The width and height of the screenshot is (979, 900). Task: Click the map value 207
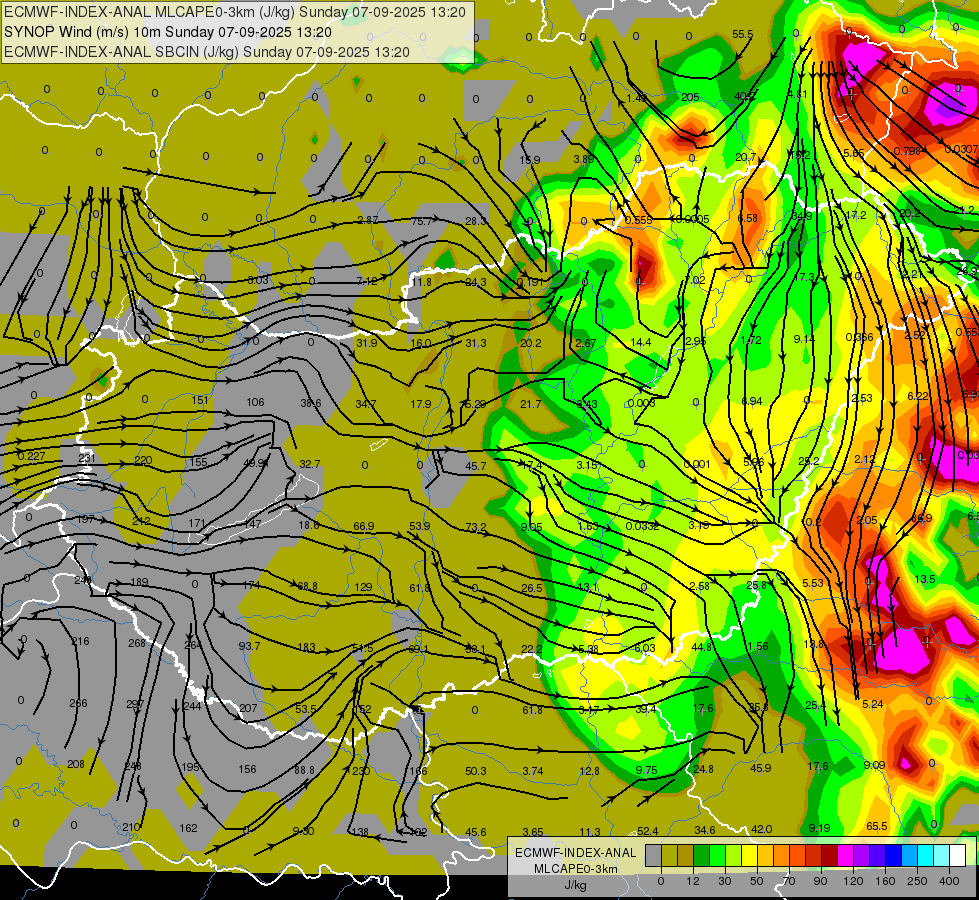[x=248, y=708]
